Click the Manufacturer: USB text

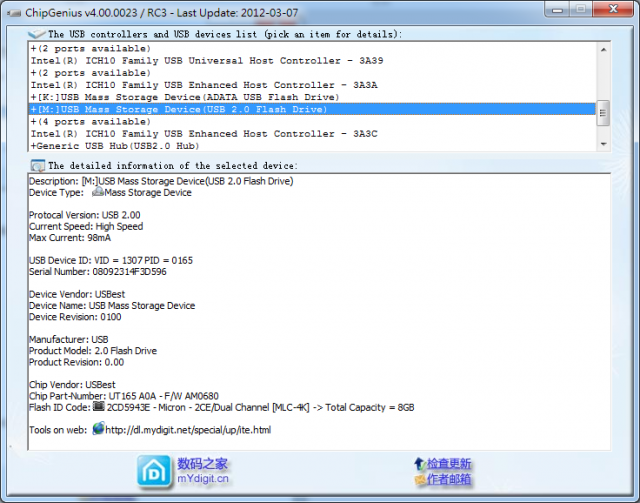click(69, 339)
